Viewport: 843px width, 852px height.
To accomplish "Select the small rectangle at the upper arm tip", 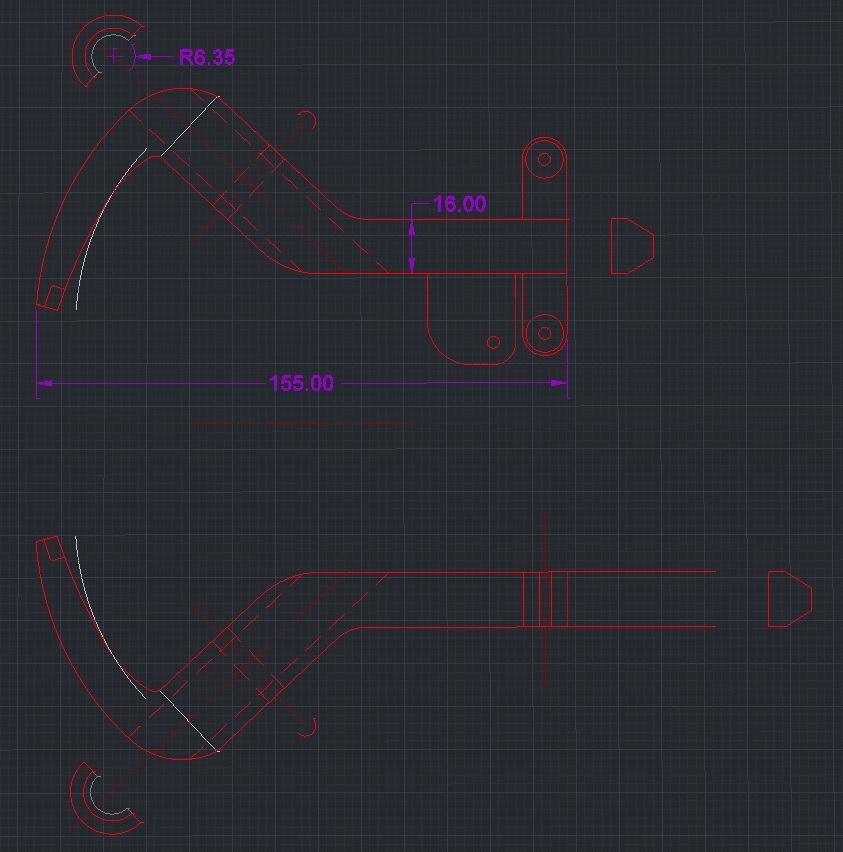I will (x=54, y=296).
